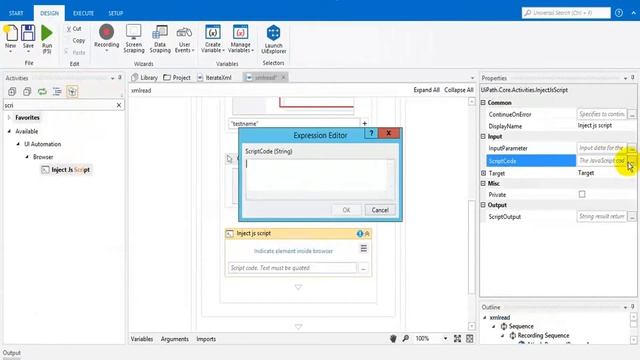Open help icon in title bar
The image size is (640, 360).
(x=619, y=13)
